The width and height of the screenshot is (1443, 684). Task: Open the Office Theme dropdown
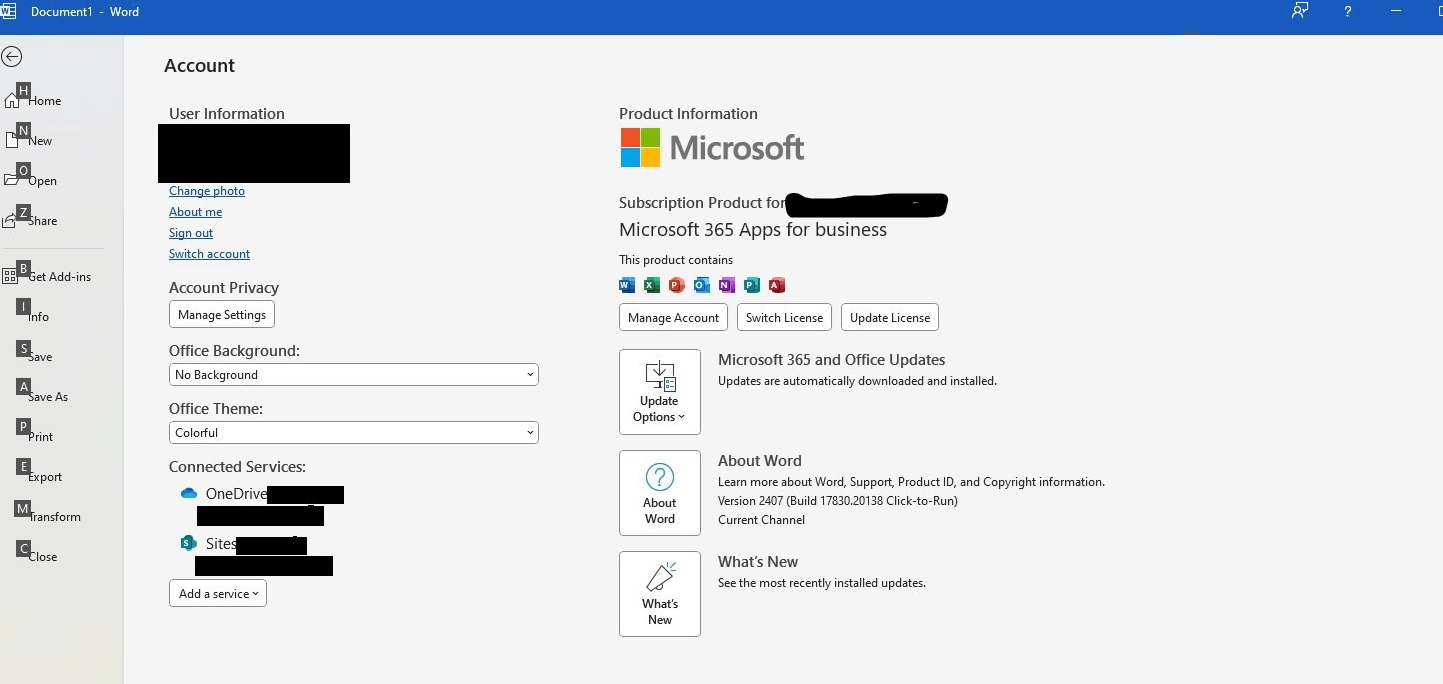(x=354, y=433)
